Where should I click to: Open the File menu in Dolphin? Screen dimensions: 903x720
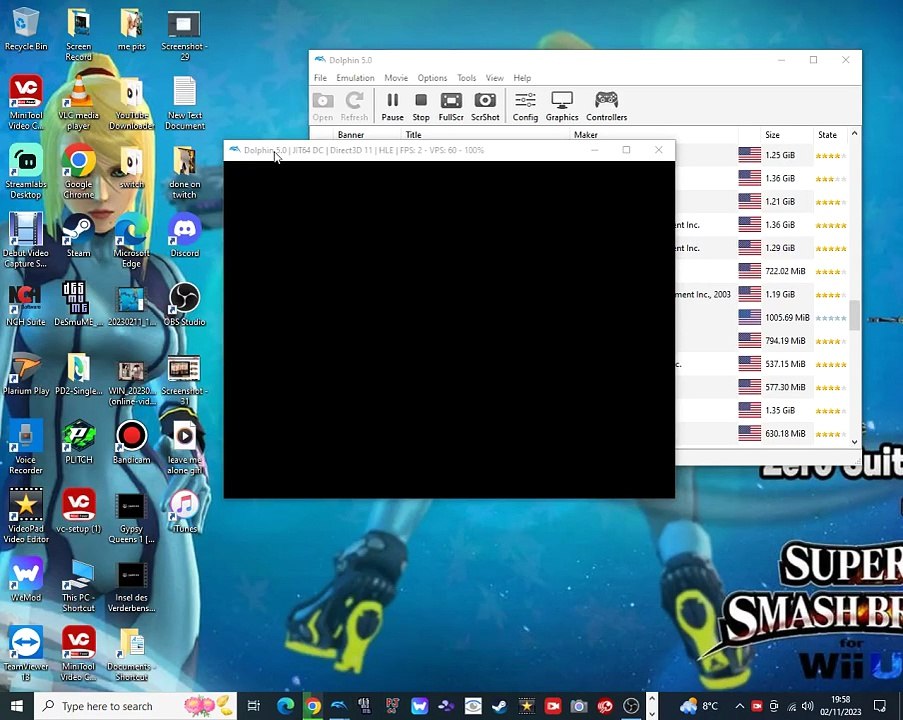320,78
